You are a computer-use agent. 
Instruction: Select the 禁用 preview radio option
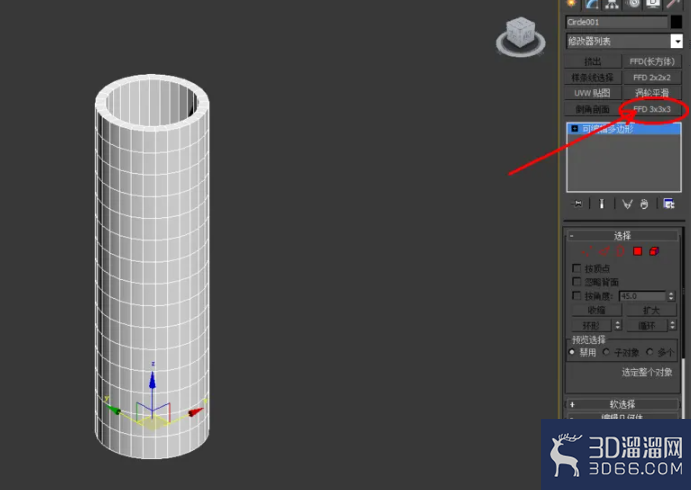572,352
